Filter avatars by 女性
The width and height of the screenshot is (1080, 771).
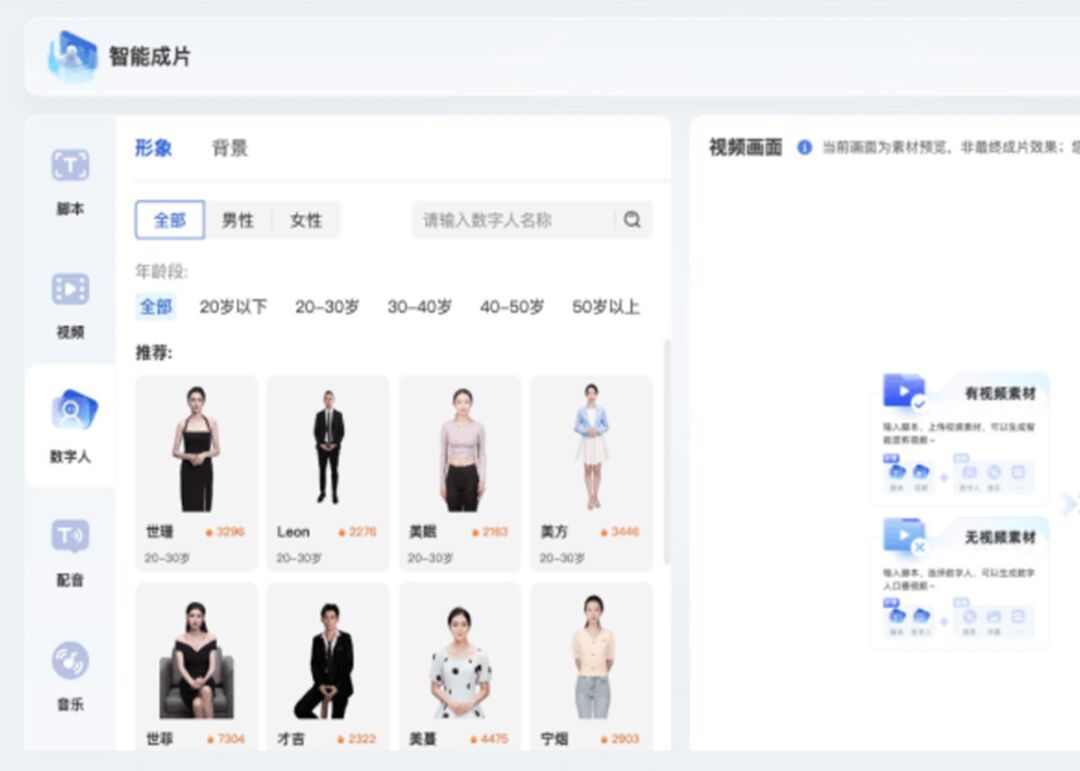(x=306, y=220)
